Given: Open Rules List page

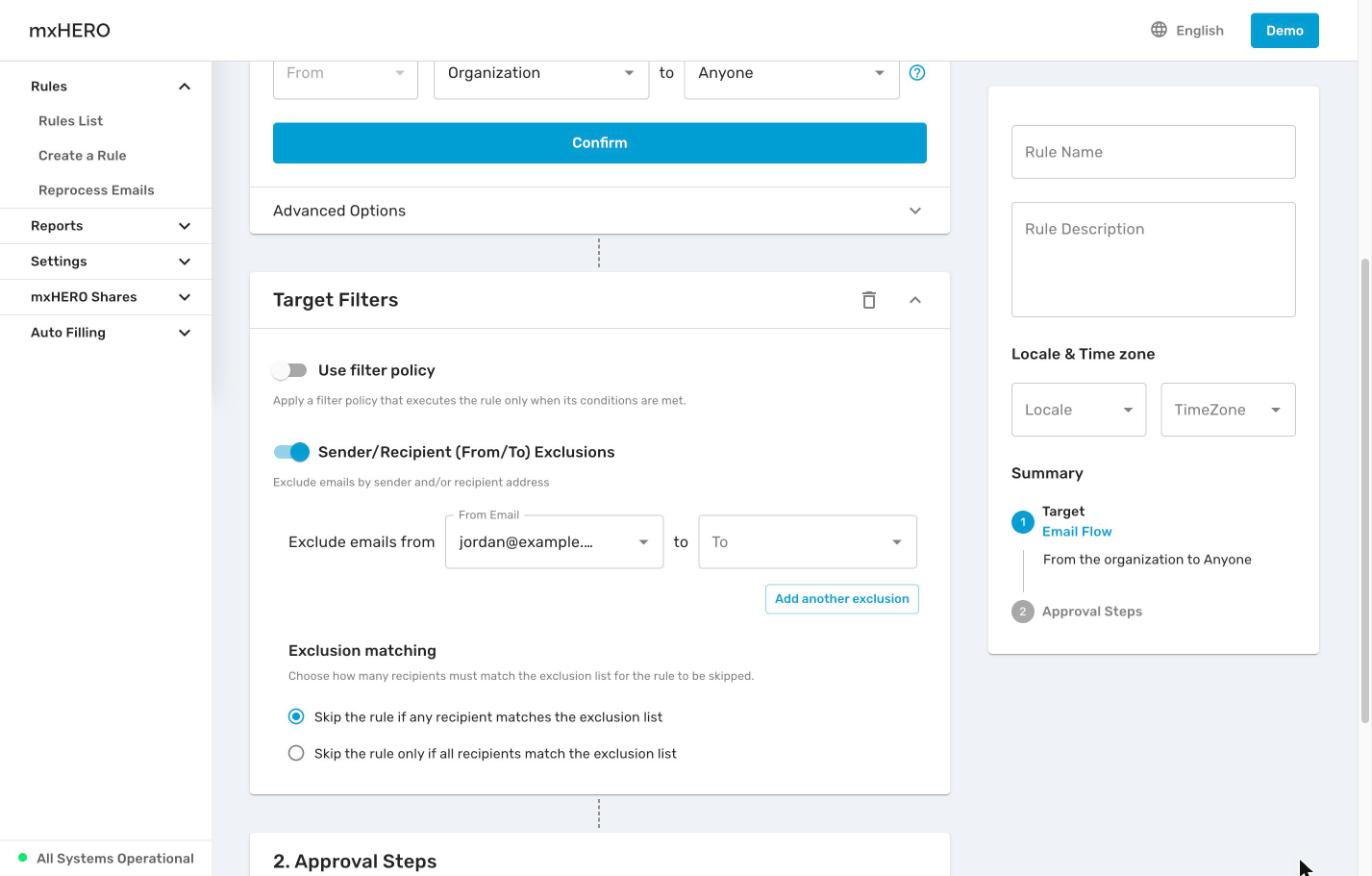Looking at the screenshot, I should pos(71,121).
